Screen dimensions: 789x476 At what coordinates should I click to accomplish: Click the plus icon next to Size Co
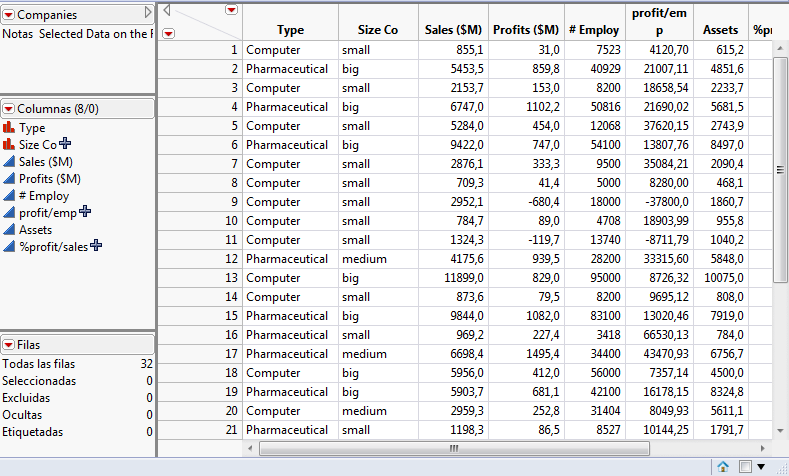point(65,145)
